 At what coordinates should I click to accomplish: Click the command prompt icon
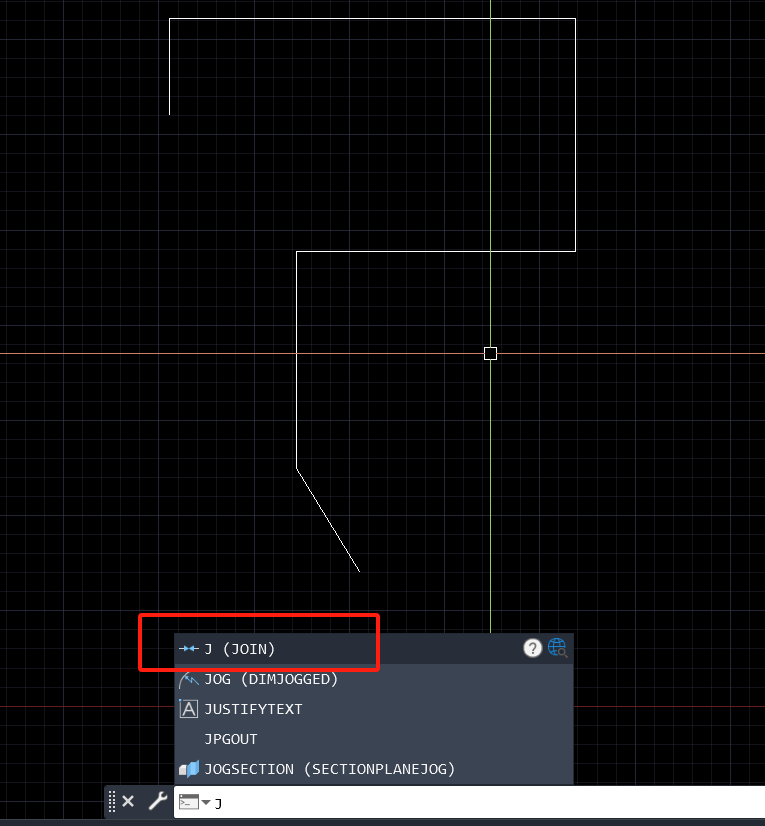[x=188, y=801]
